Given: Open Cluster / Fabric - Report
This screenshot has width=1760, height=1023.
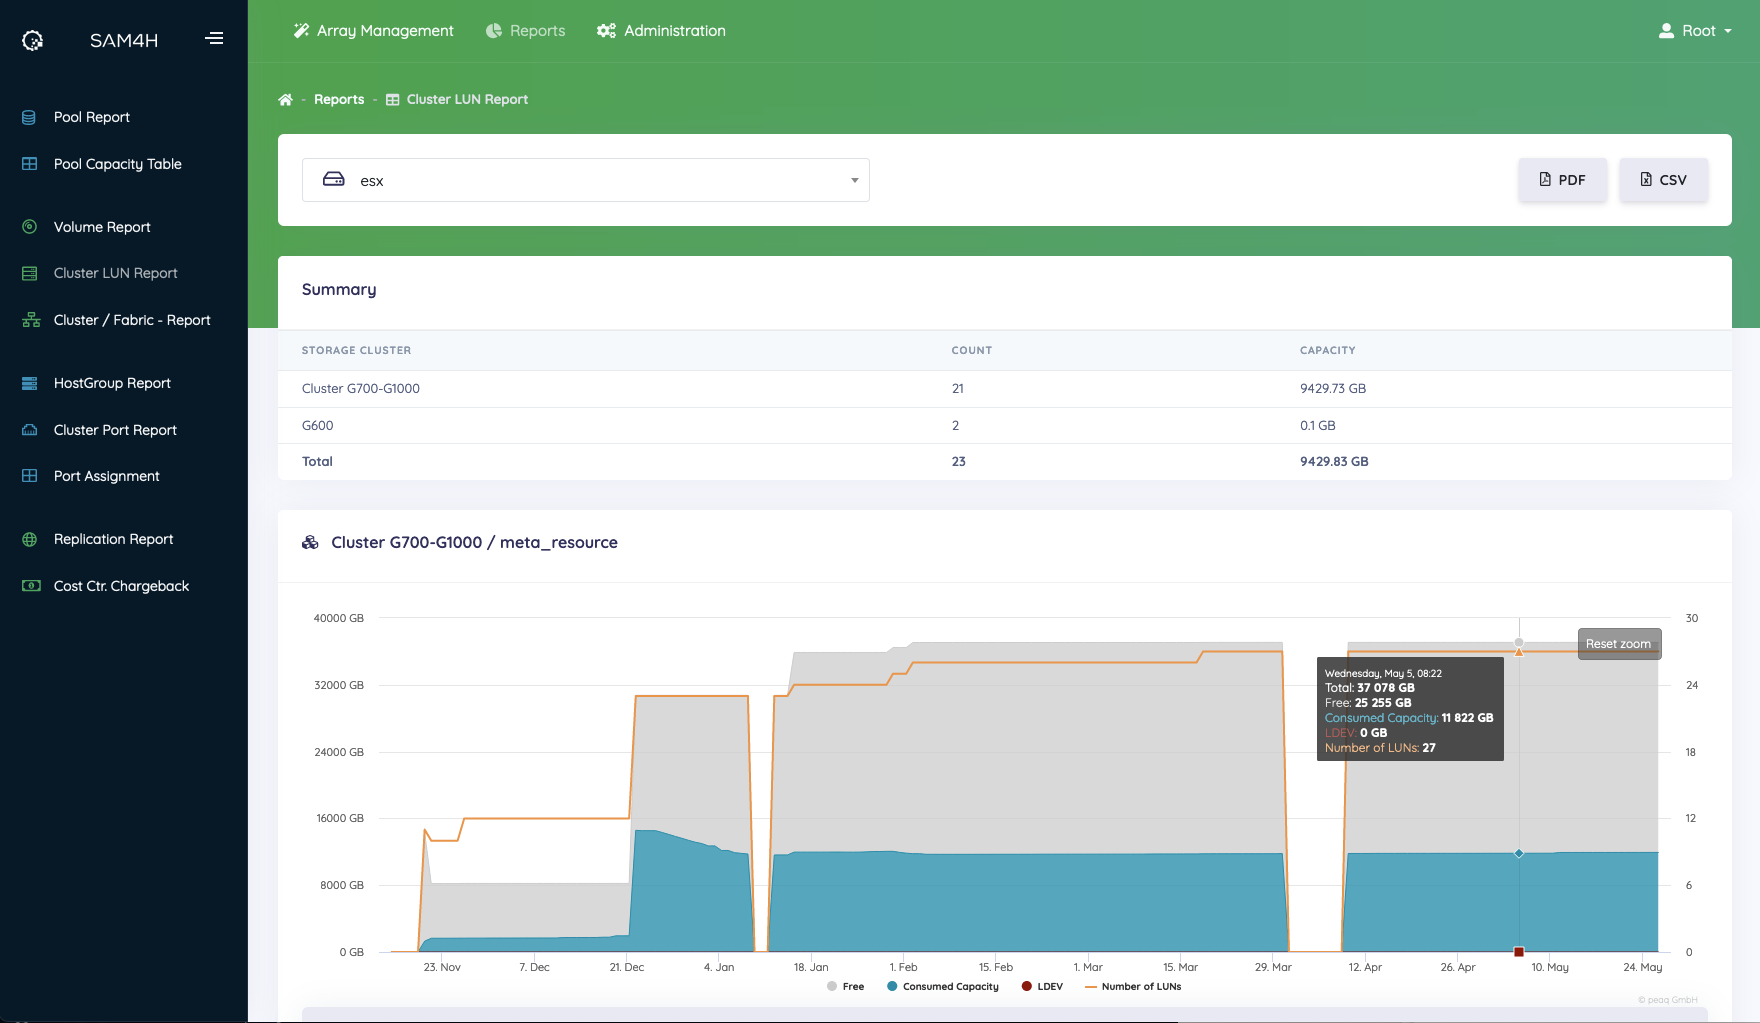Looking at the screenshot, I should 131,320.
